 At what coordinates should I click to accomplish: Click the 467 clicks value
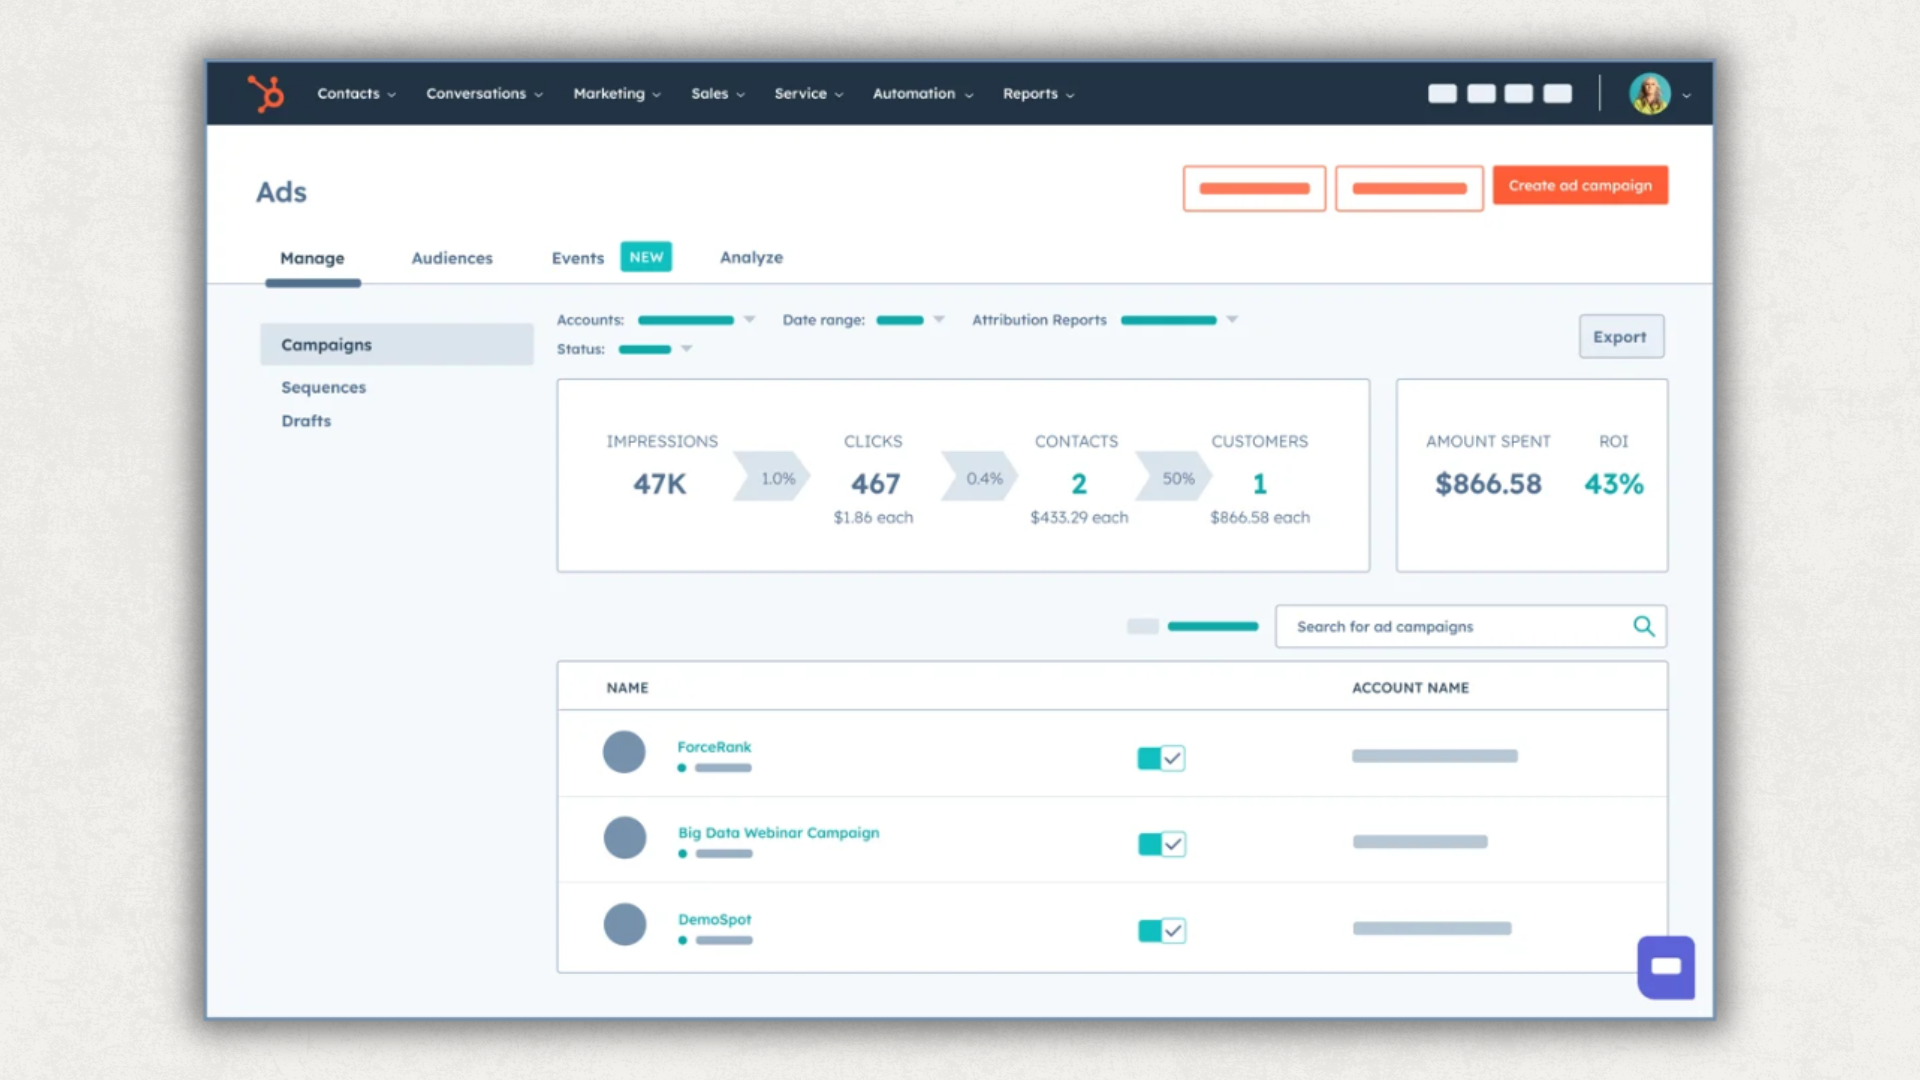pyautogui.click(x=876, y=484)
